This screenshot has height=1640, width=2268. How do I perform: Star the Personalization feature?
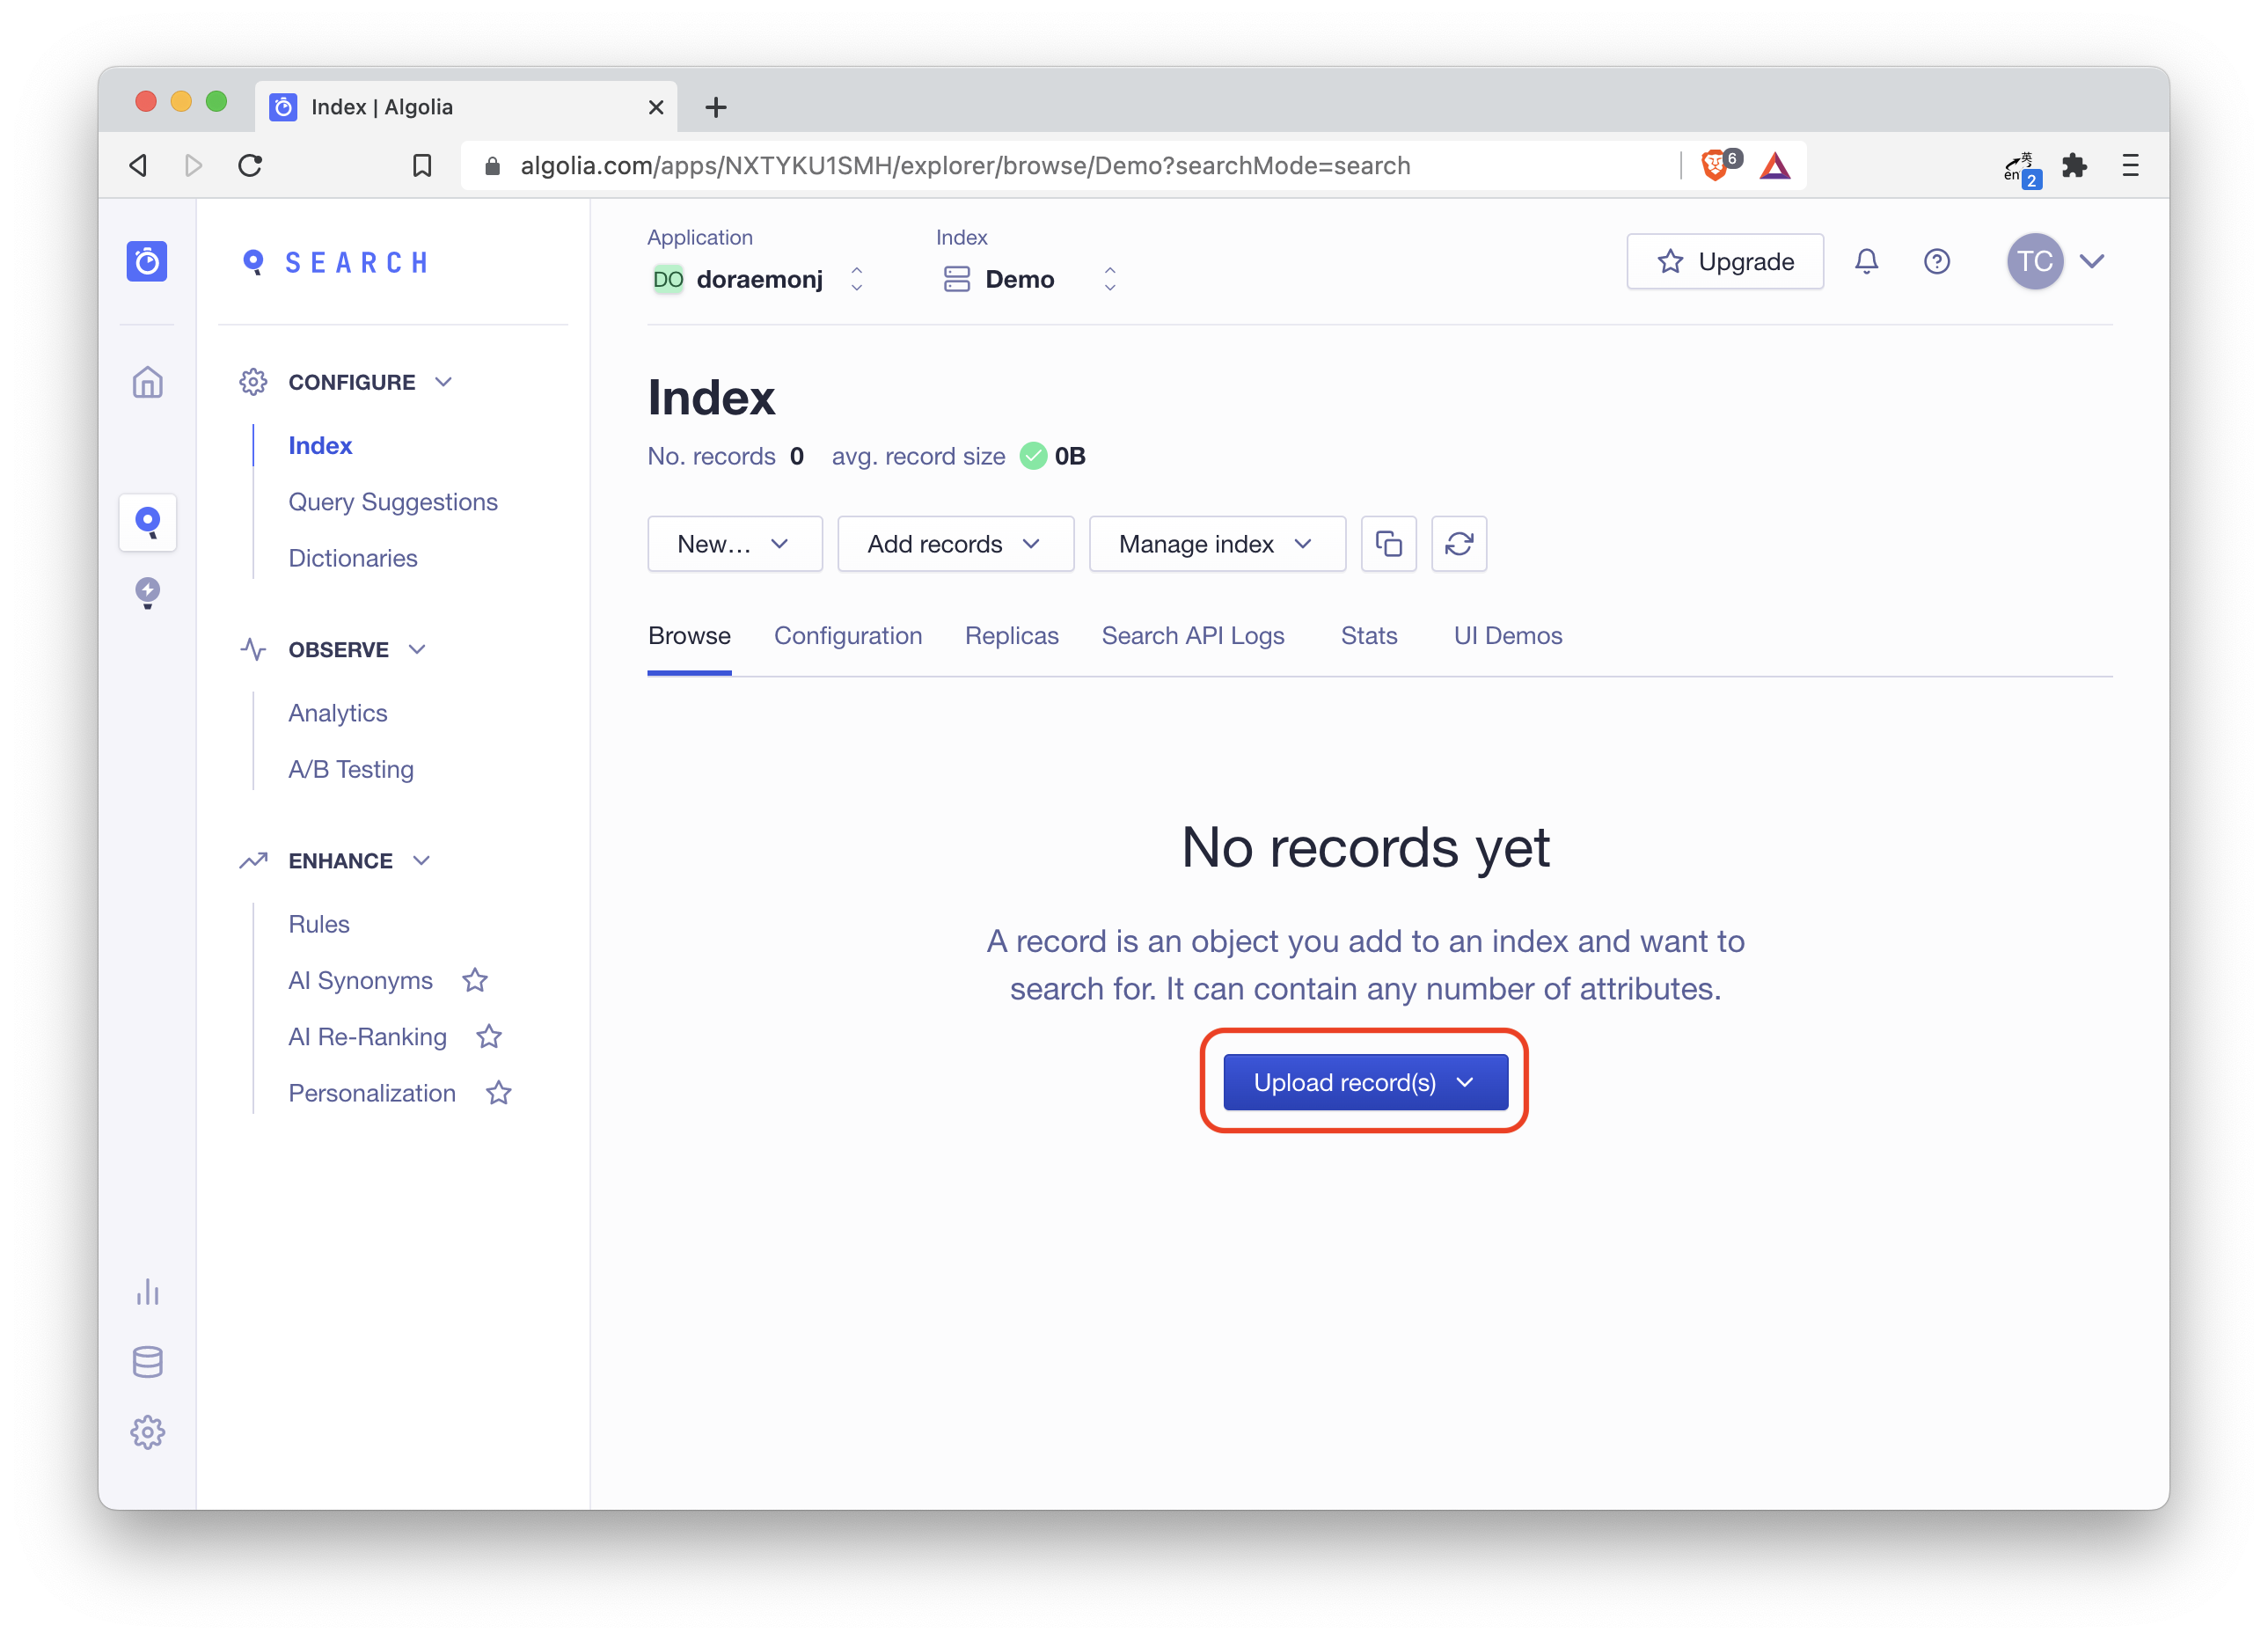(498, 1092)
